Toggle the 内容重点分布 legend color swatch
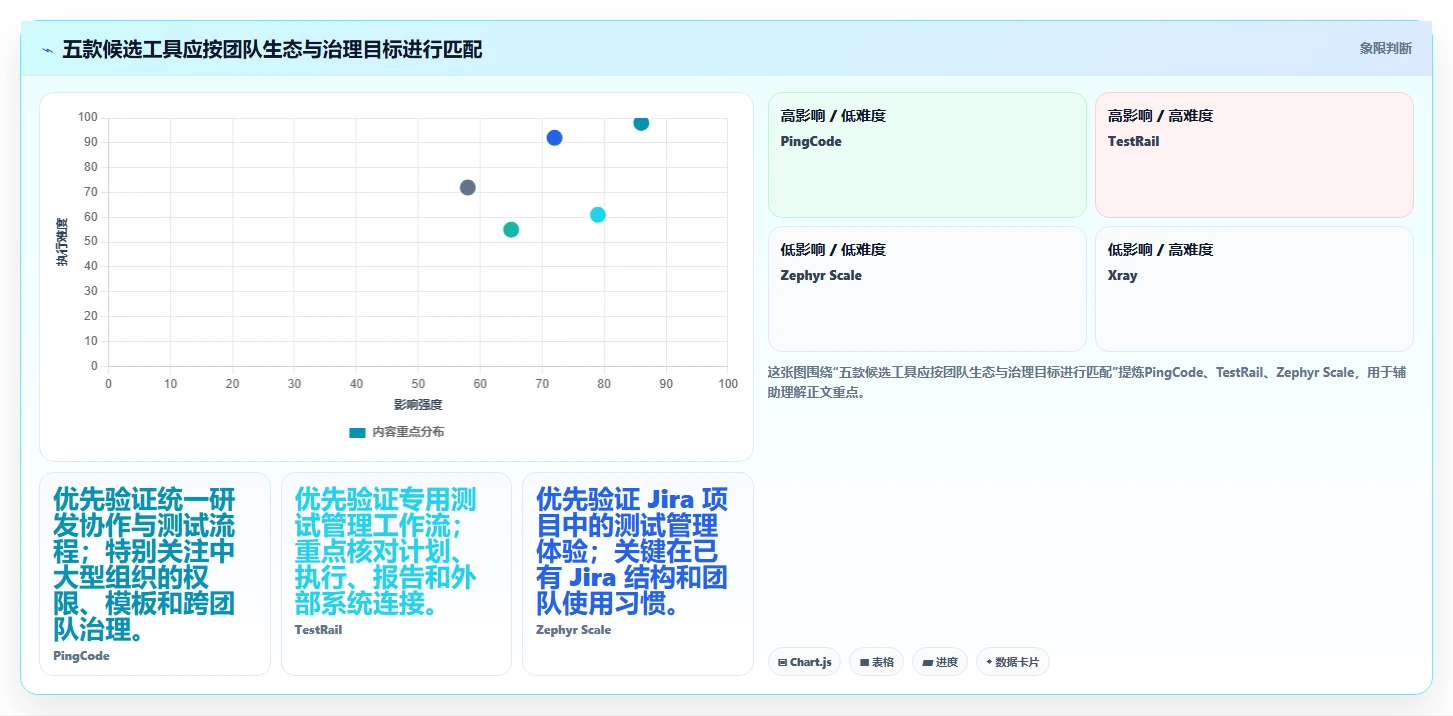The height and width of the screenshot is (716, 1453). point(357,432)
